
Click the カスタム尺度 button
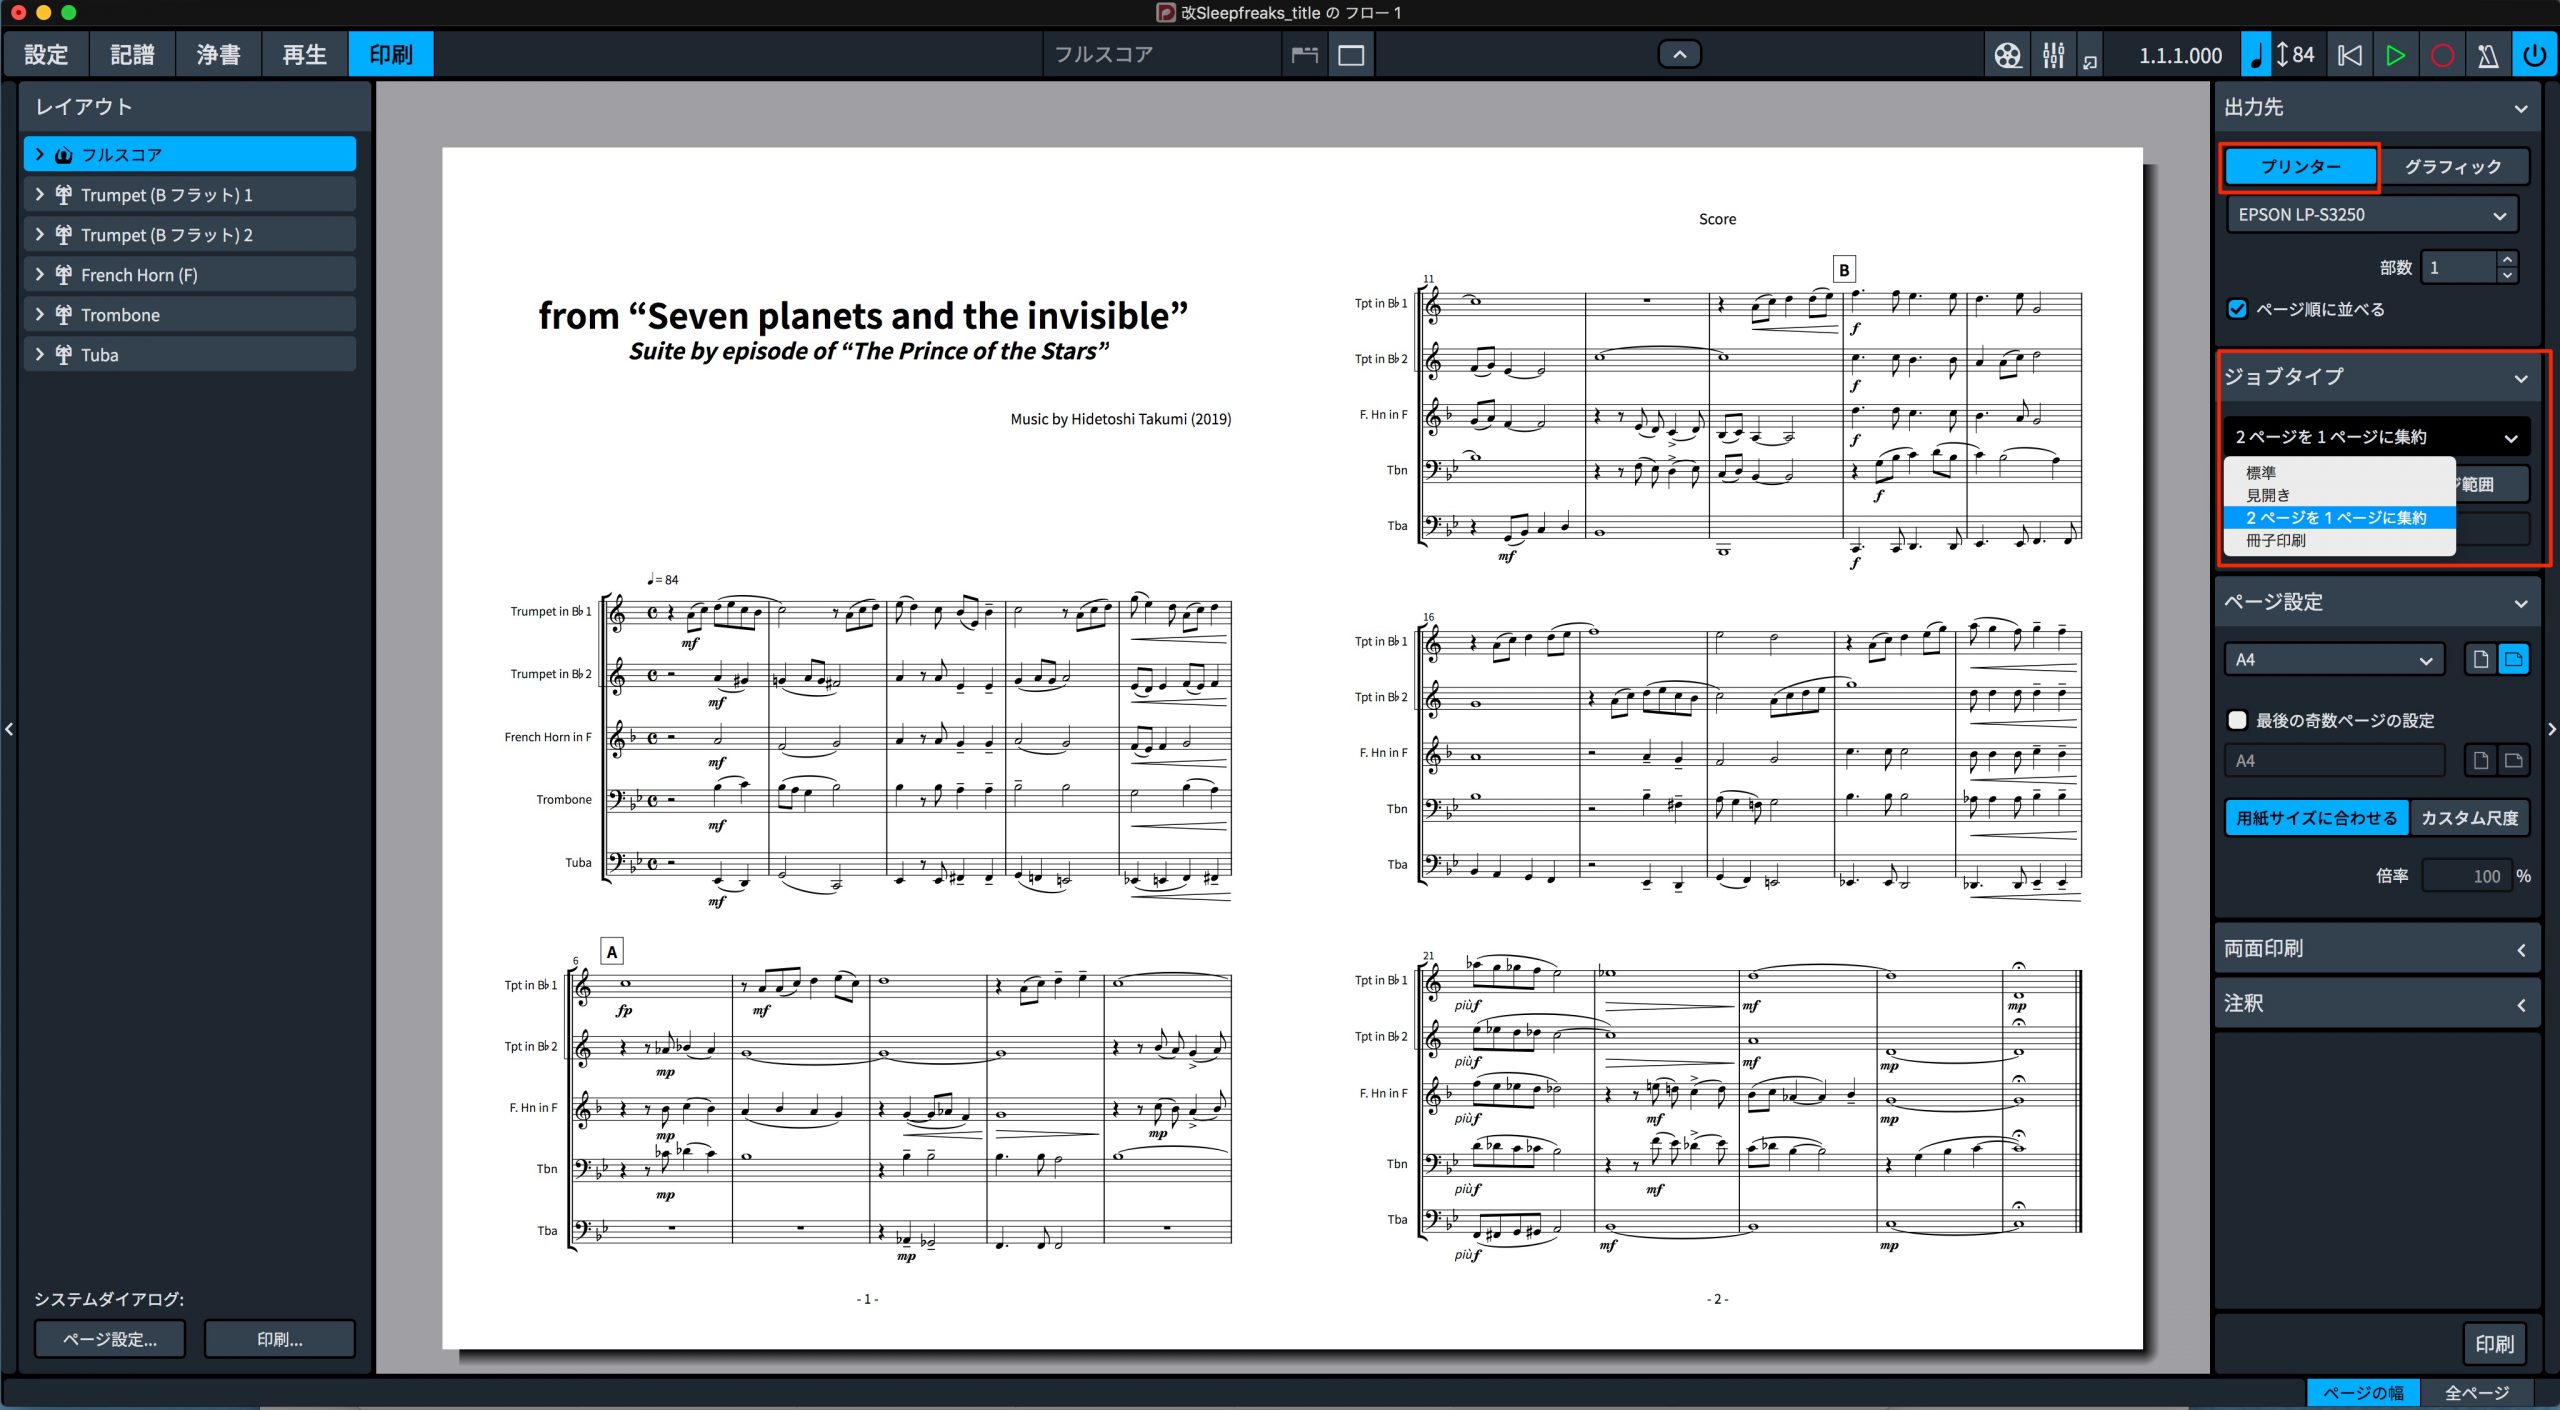pyautogui.click(x=2469, y=818)
